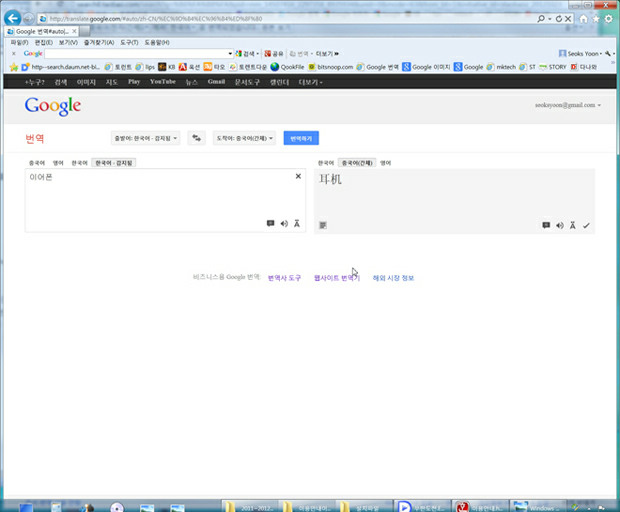620x512 pixels.
Task: Select 한국어 - 감지됨 source quick tab
Action: [114, 163]
